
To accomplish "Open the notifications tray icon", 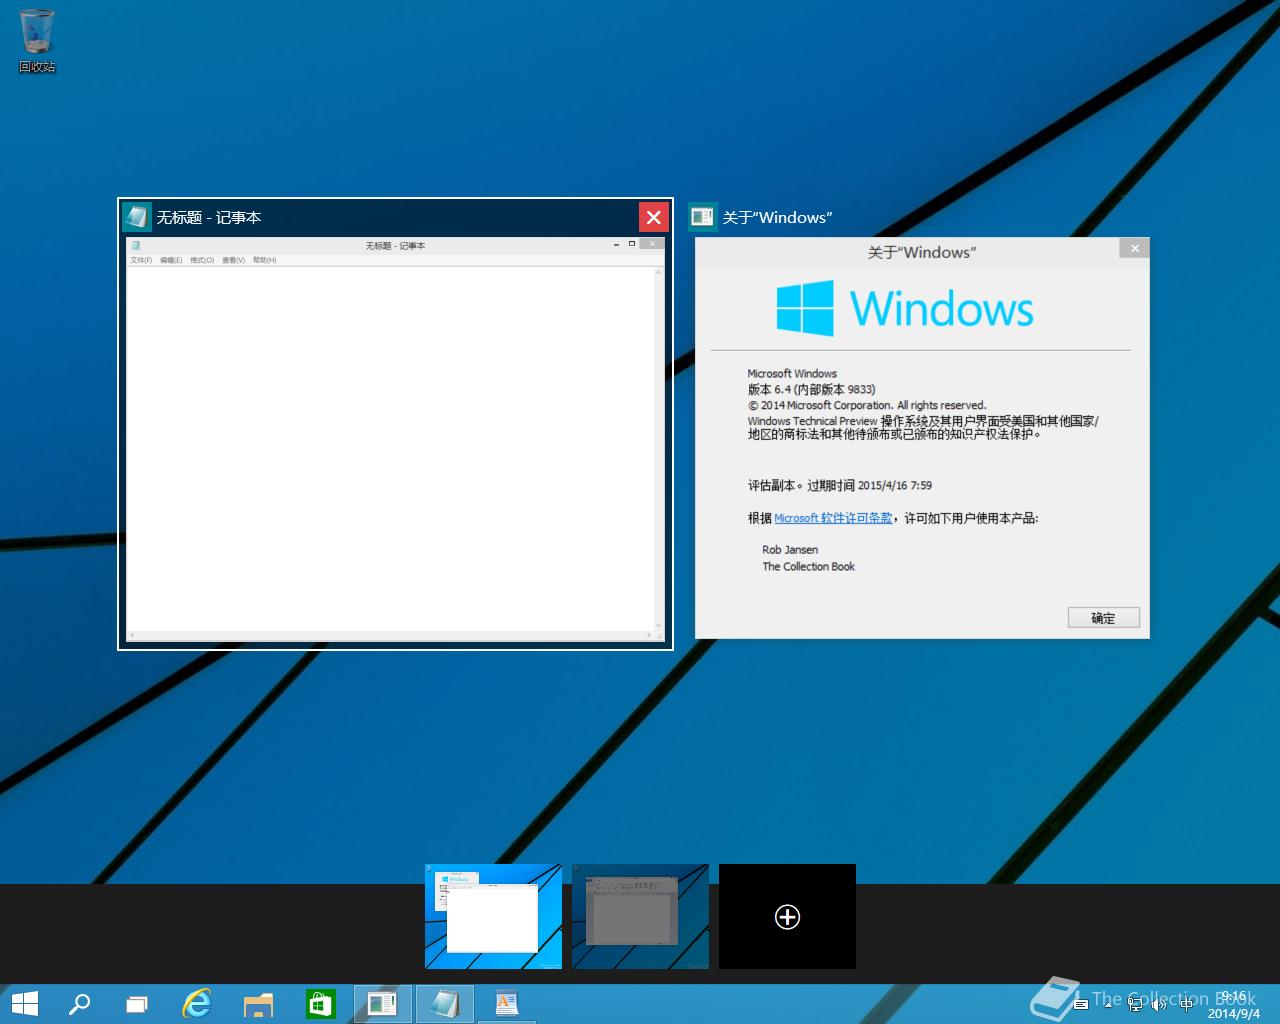I will 1081,1004.
